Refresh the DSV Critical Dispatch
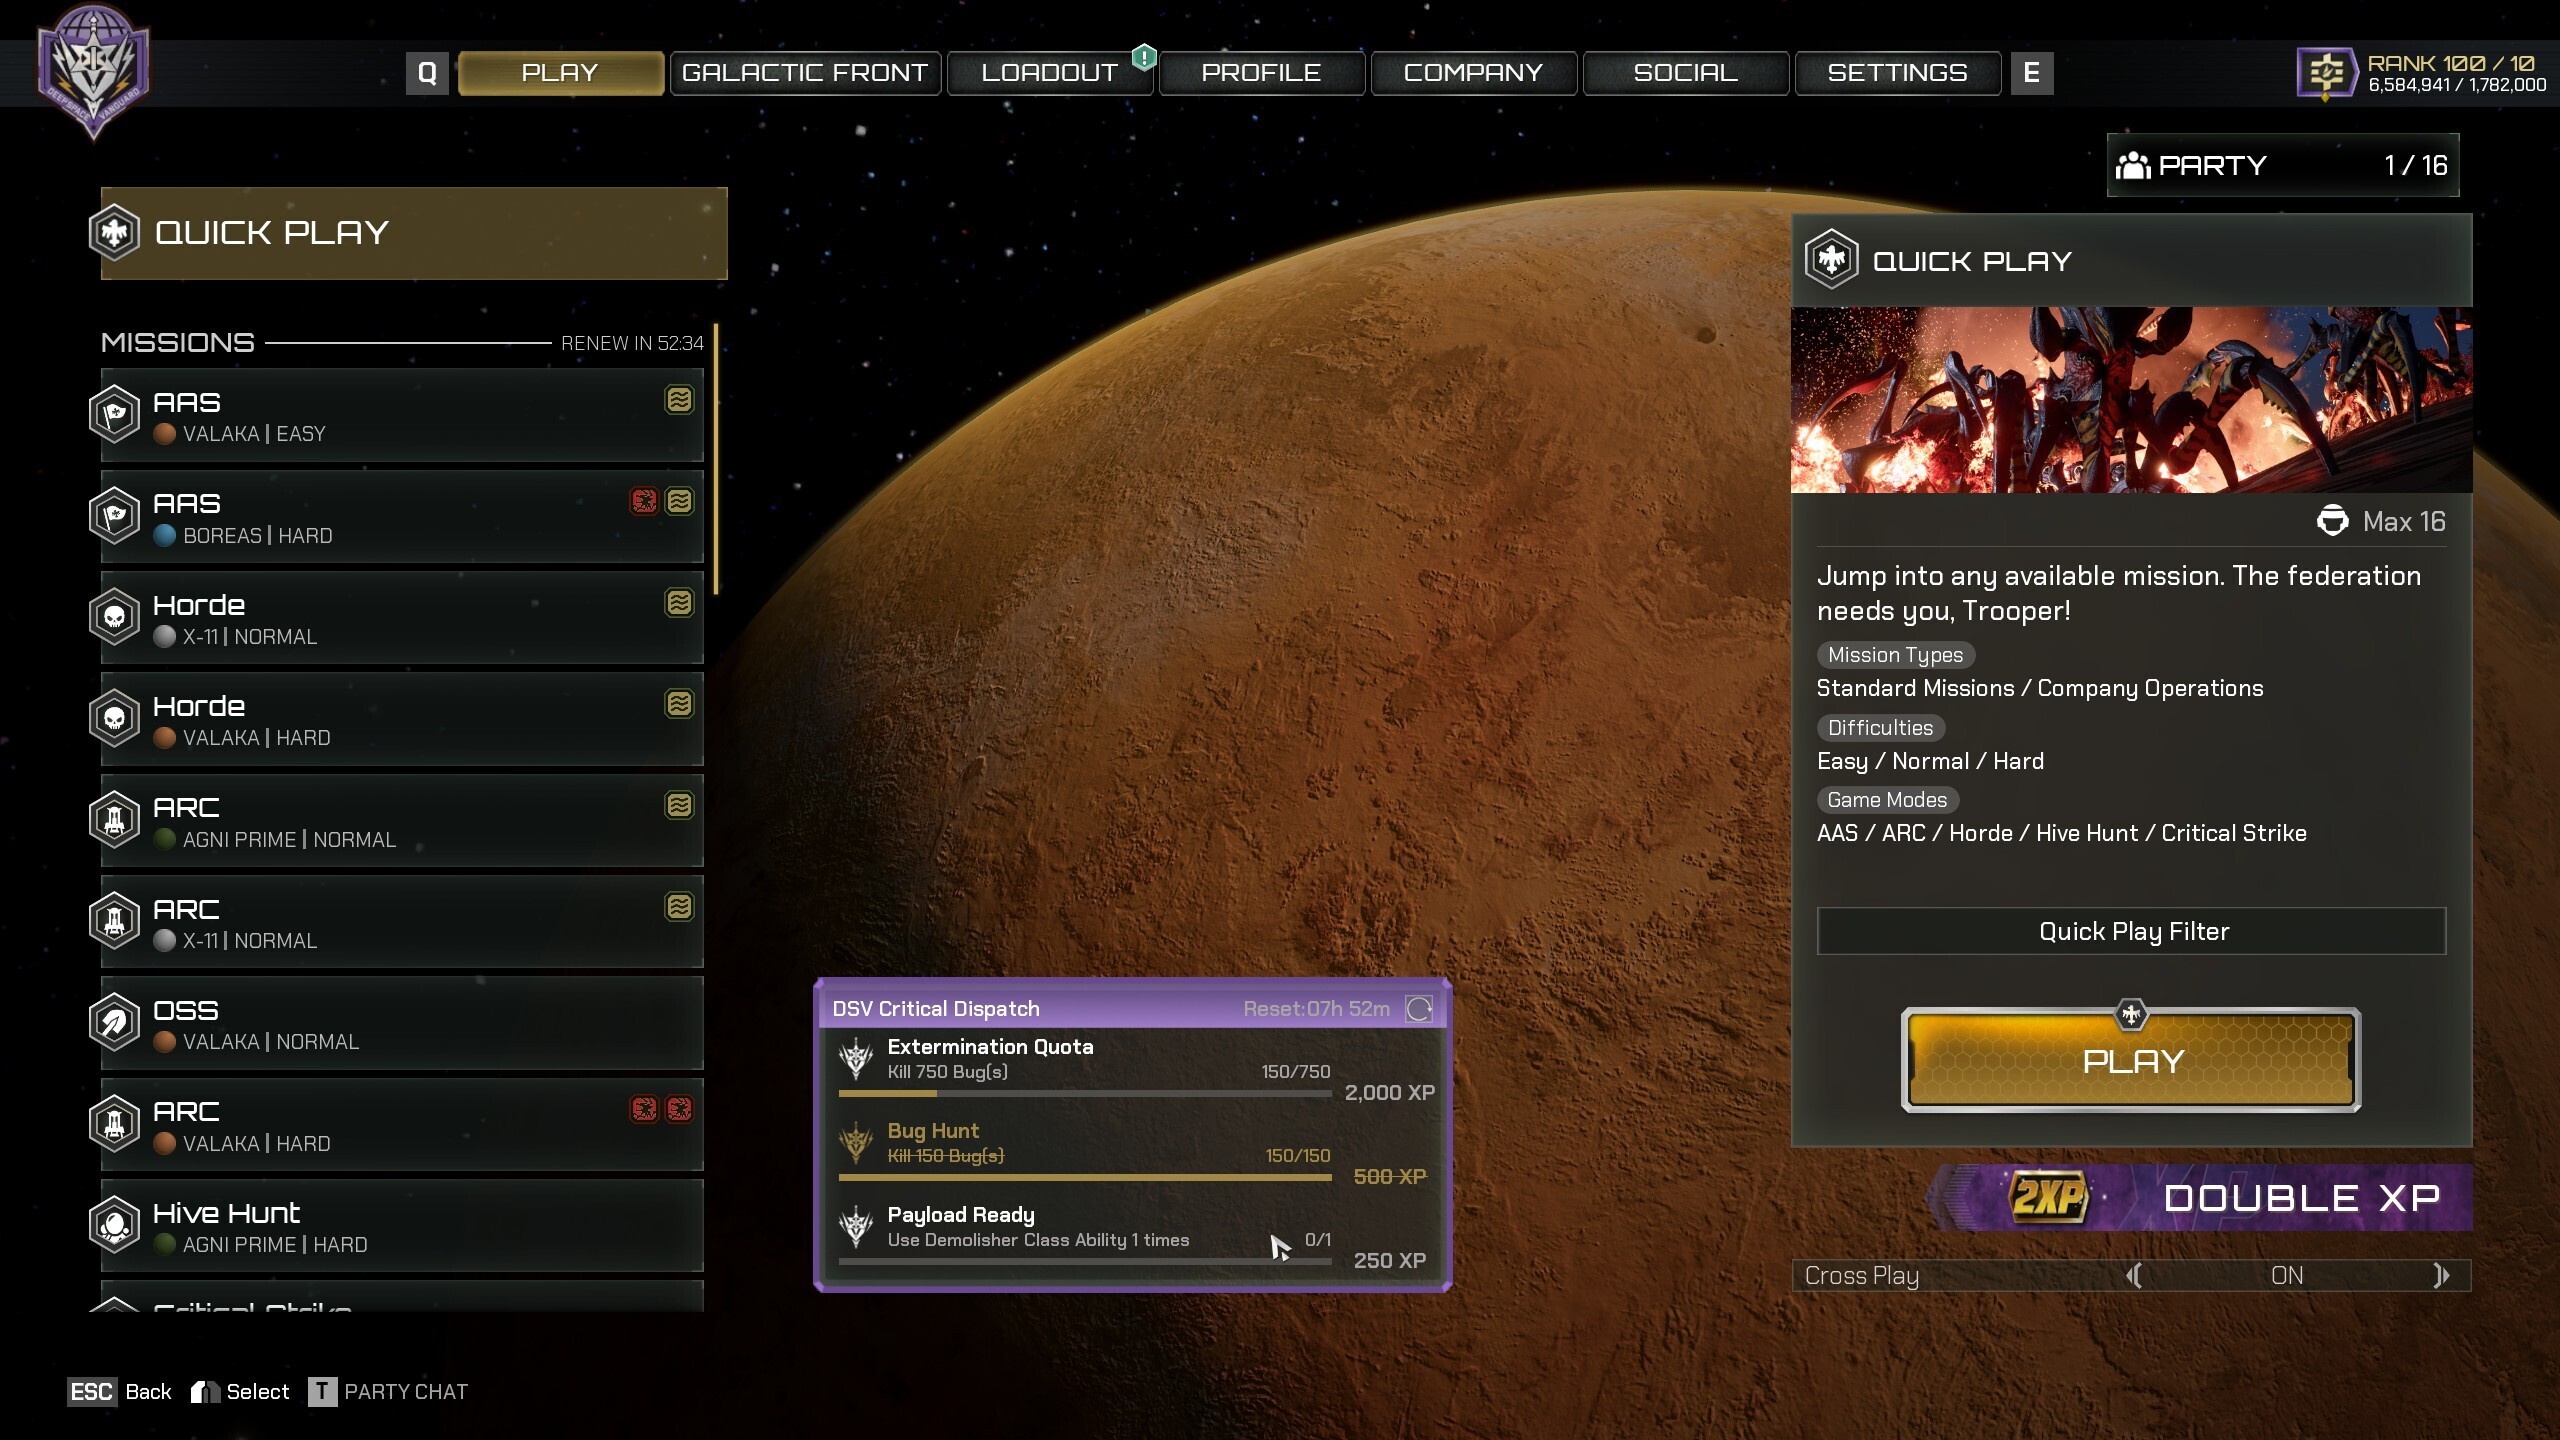Image resolution: width=2560 pixels, height=1440 pixels. coord(1419,1009)
